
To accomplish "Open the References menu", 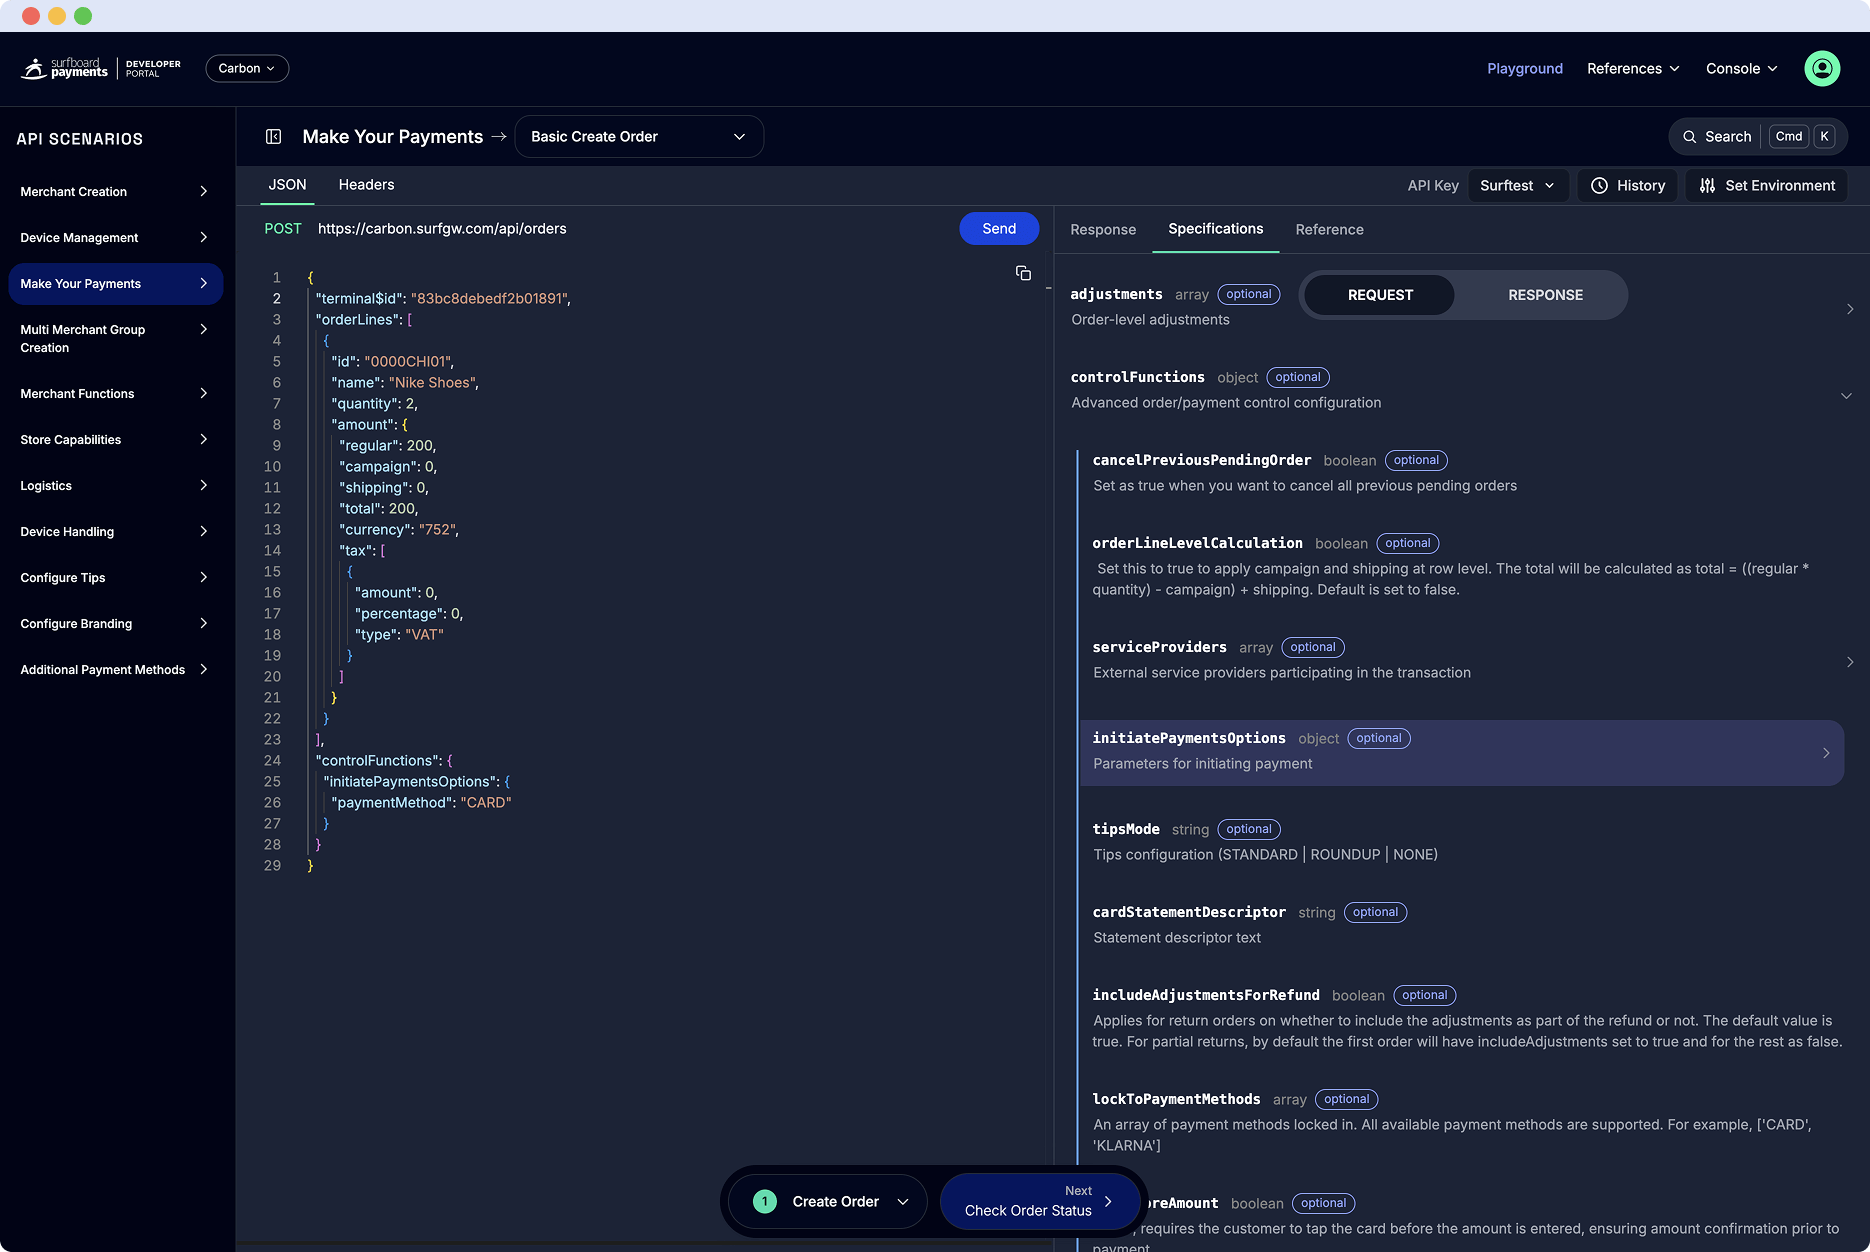I will 1632,68.
